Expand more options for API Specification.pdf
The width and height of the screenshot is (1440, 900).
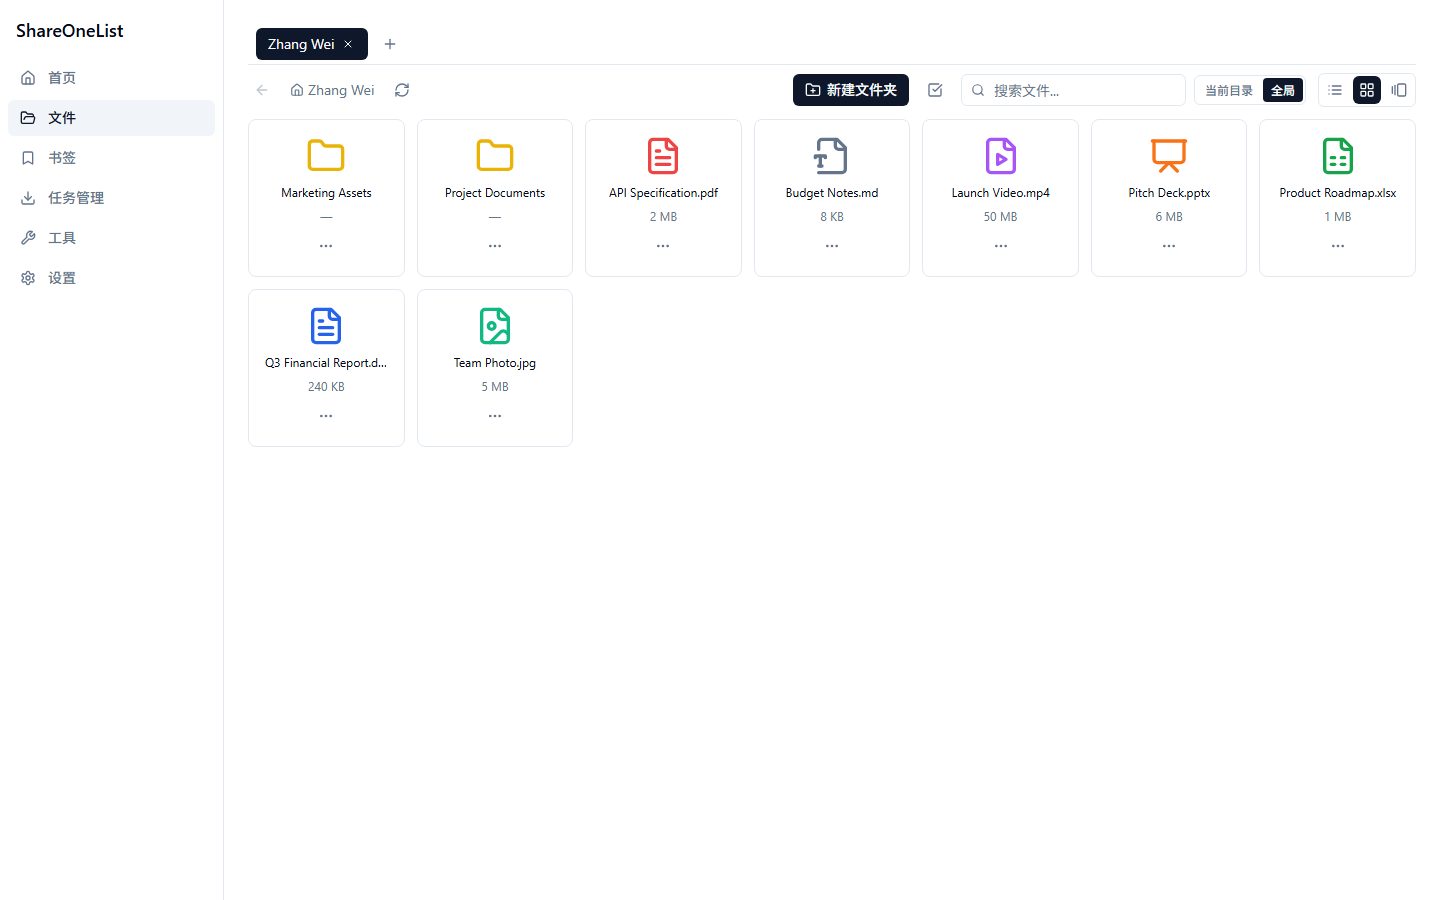[663, 246]
